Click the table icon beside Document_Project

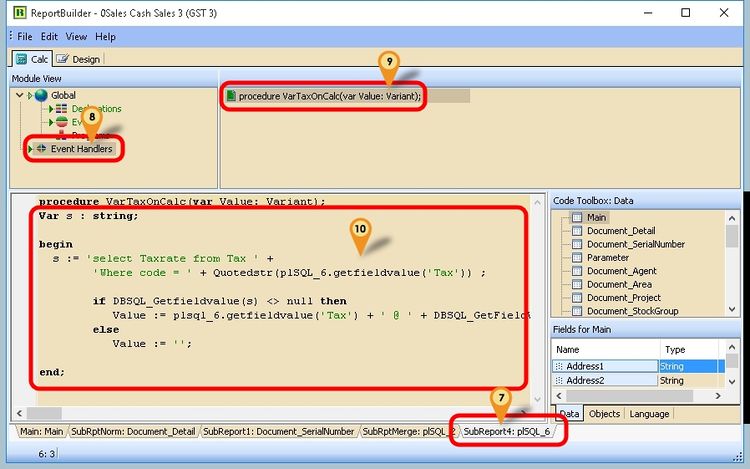[577, 298]
